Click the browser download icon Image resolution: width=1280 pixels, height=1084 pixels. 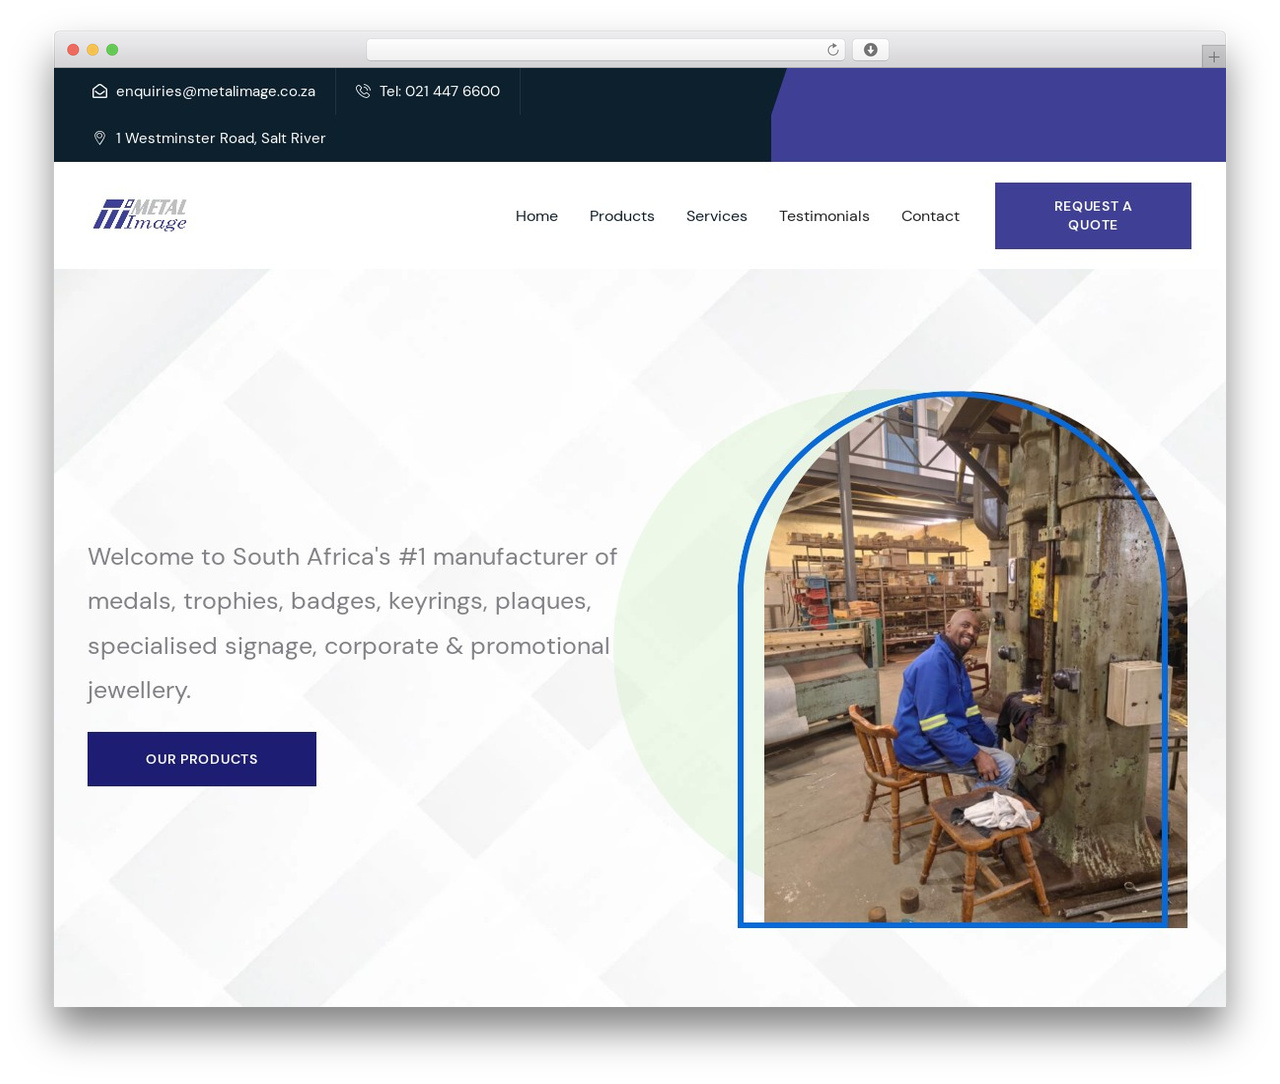[871, 50]
